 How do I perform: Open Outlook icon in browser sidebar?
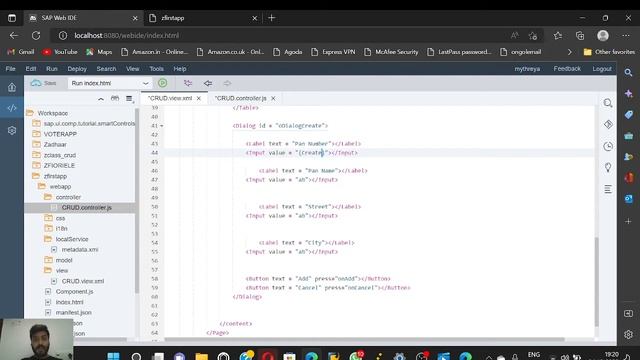point(629,199)
